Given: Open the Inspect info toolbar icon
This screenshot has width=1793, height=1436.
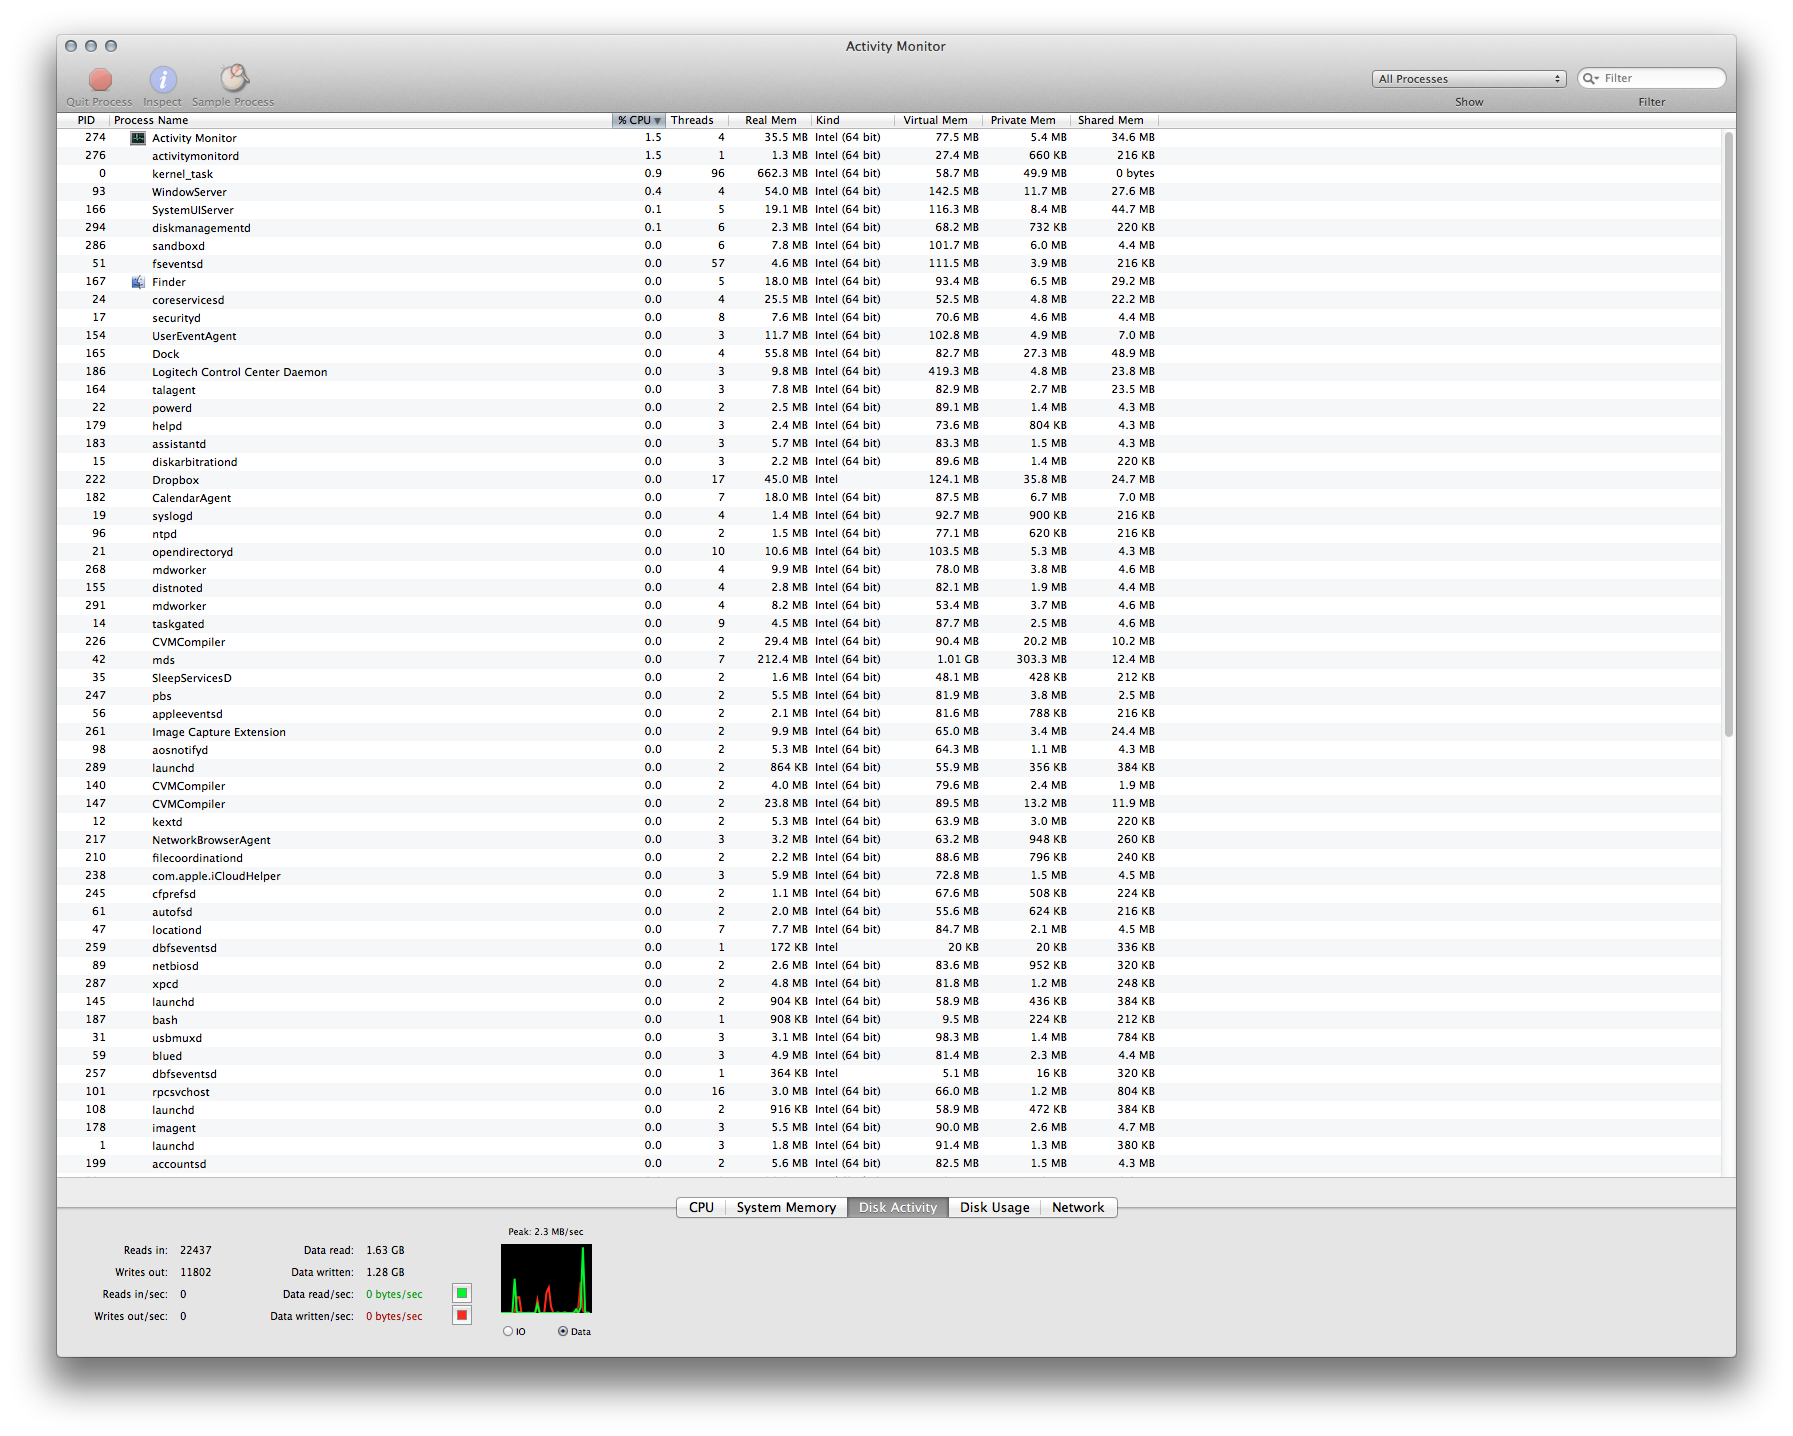Looking at the screenshot, I should click(x=163, y=79).
